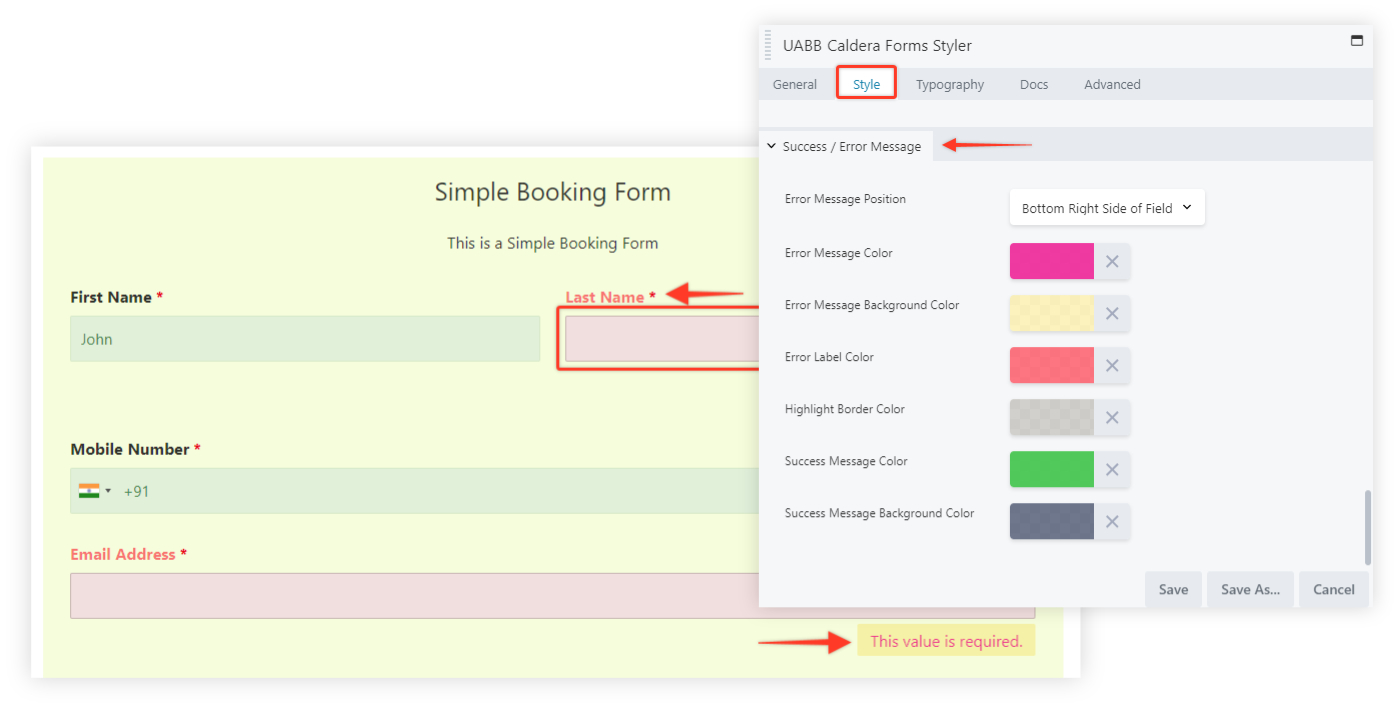
Task: Go to the Advanced tab
Action: tap(1111, 84)
